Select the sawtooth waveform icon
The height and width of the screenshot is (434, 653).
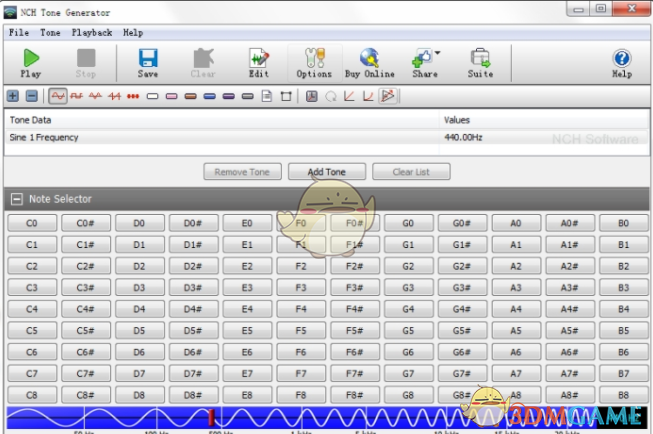114,96
